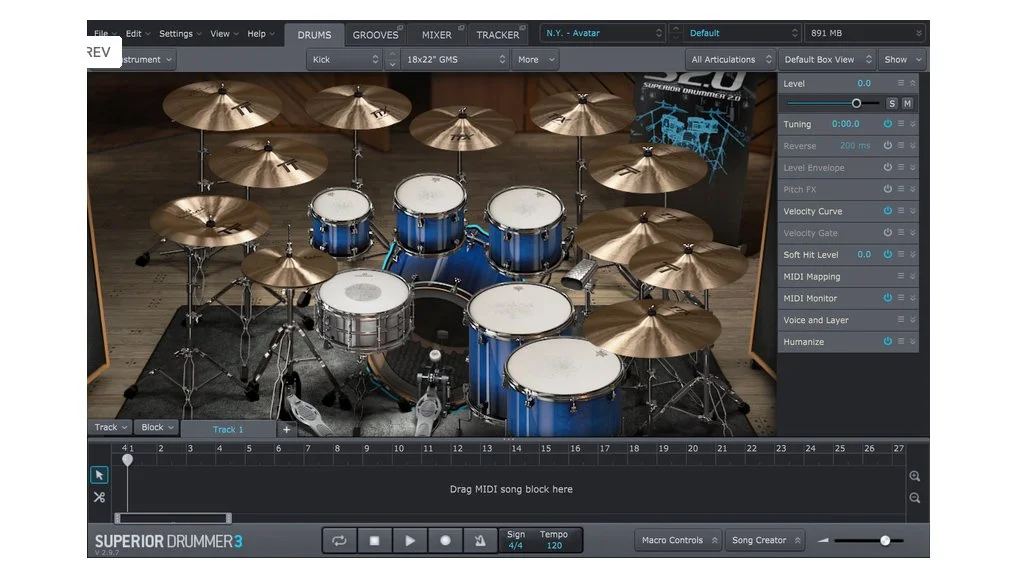The width and height of the screenshot is (1017, 572).
Task: Open the All Articulations dropdown
Action: click(731, 60)
